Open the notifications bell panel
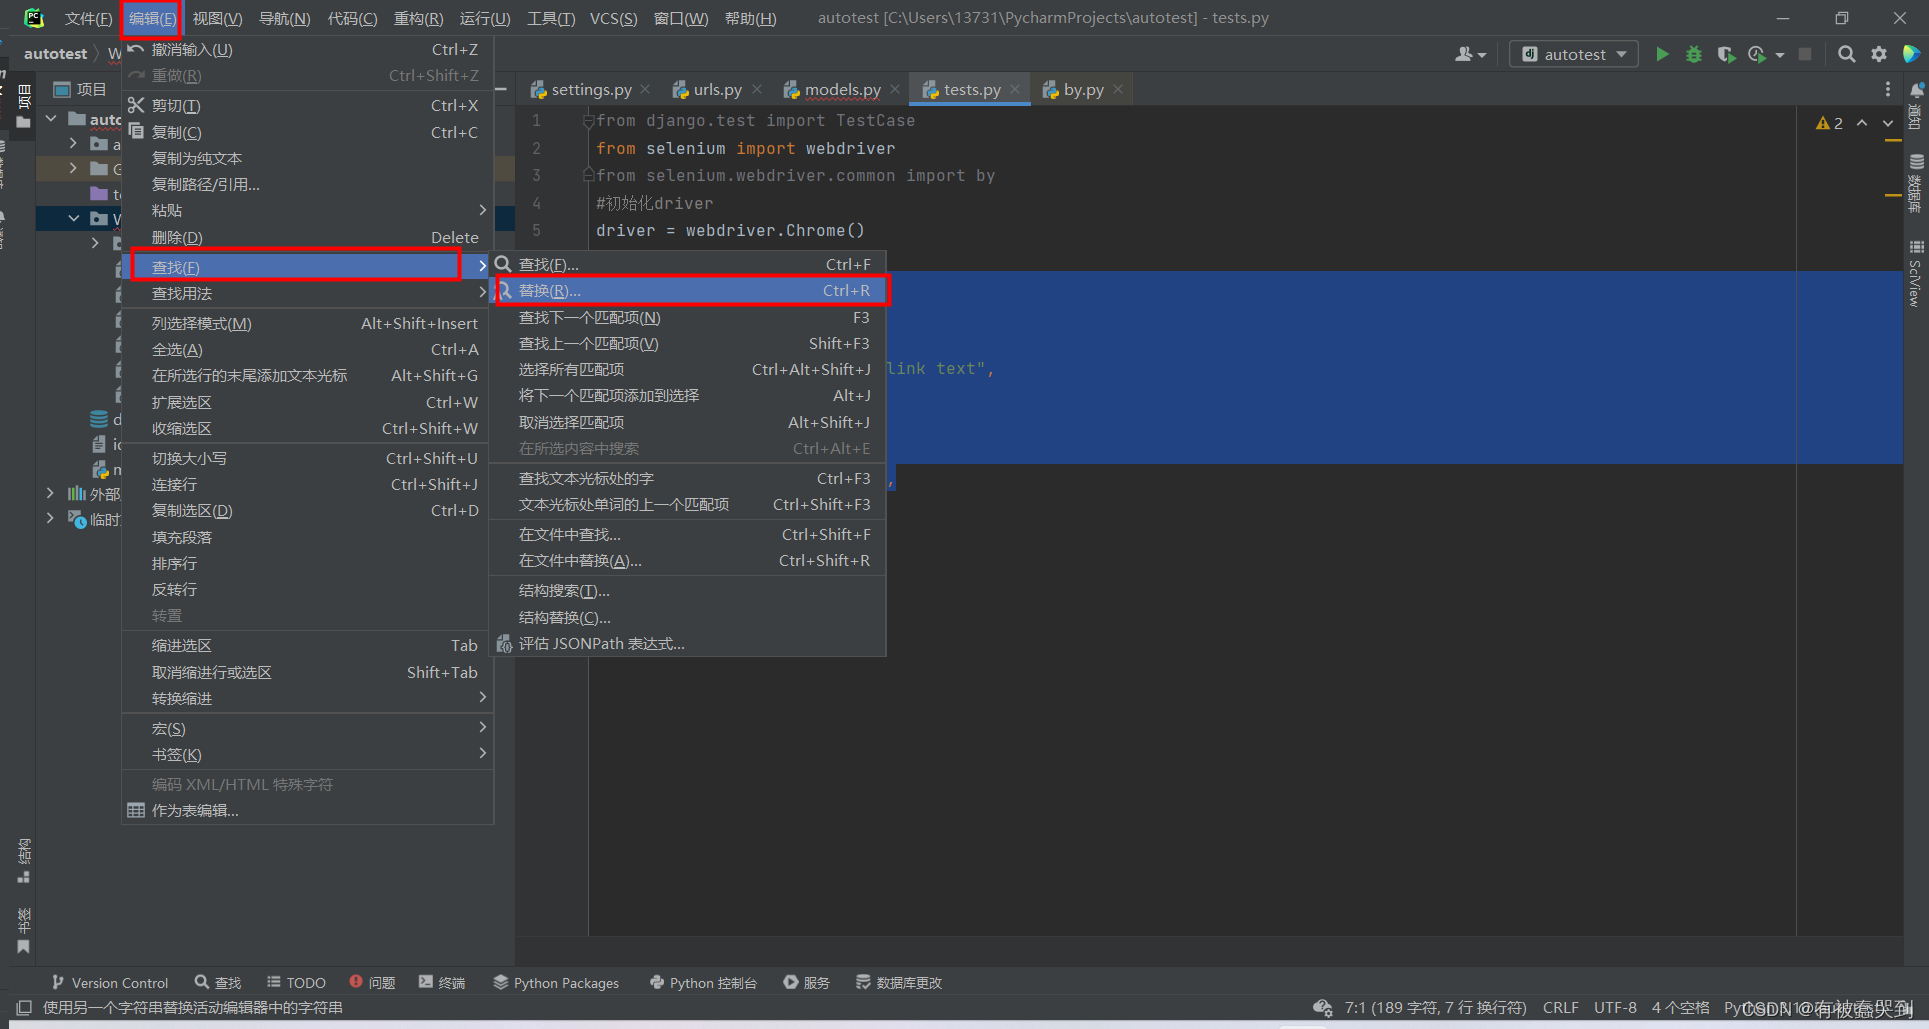The height and width of the screenshot is (1029, 1929). pyautogui.click(x=1915, y=89)
